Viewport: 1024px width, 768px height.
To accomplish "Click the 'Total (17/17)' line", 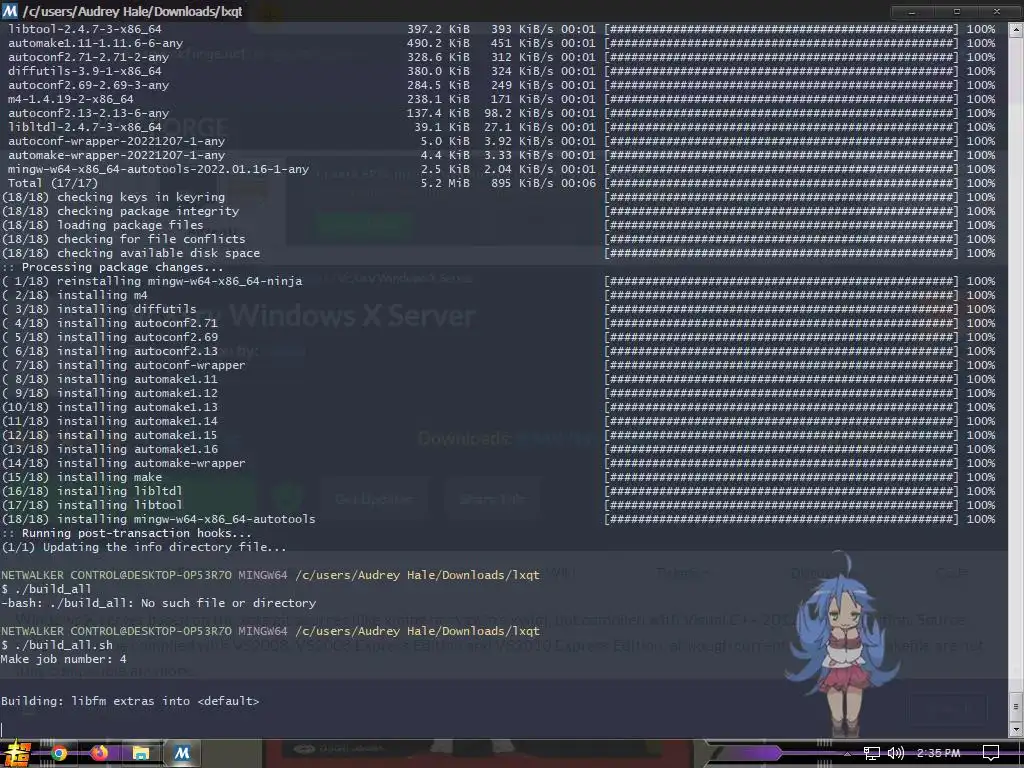I will pyautogui.click(x=53, y=184).
